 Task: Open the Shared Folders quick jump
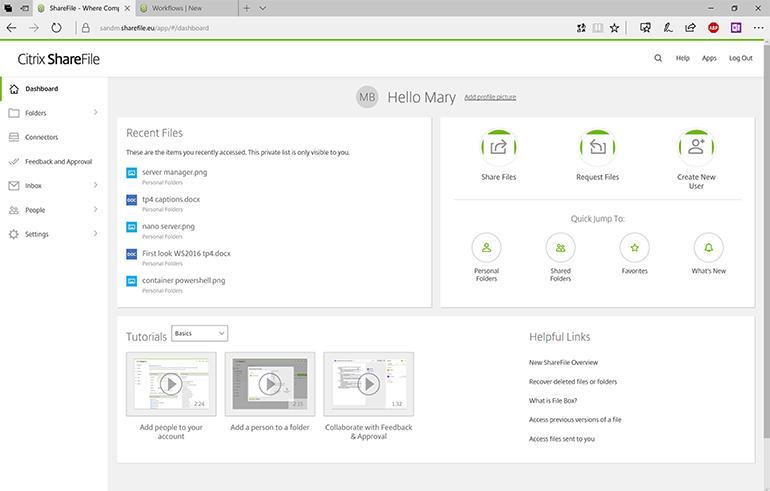[x=560, y=247]
